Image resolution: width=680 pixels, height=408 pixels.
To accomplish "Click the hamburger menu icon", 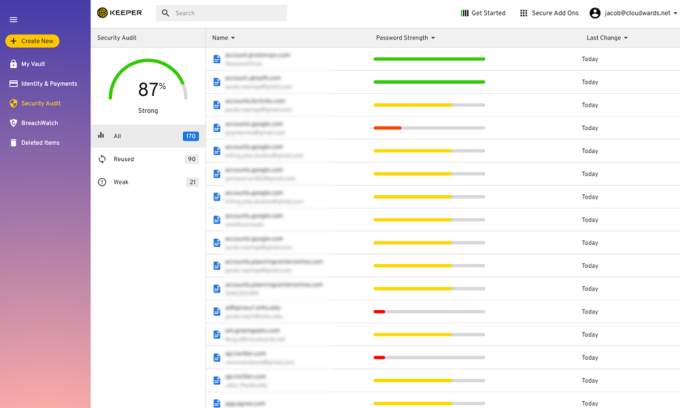I will pos(13,19).
